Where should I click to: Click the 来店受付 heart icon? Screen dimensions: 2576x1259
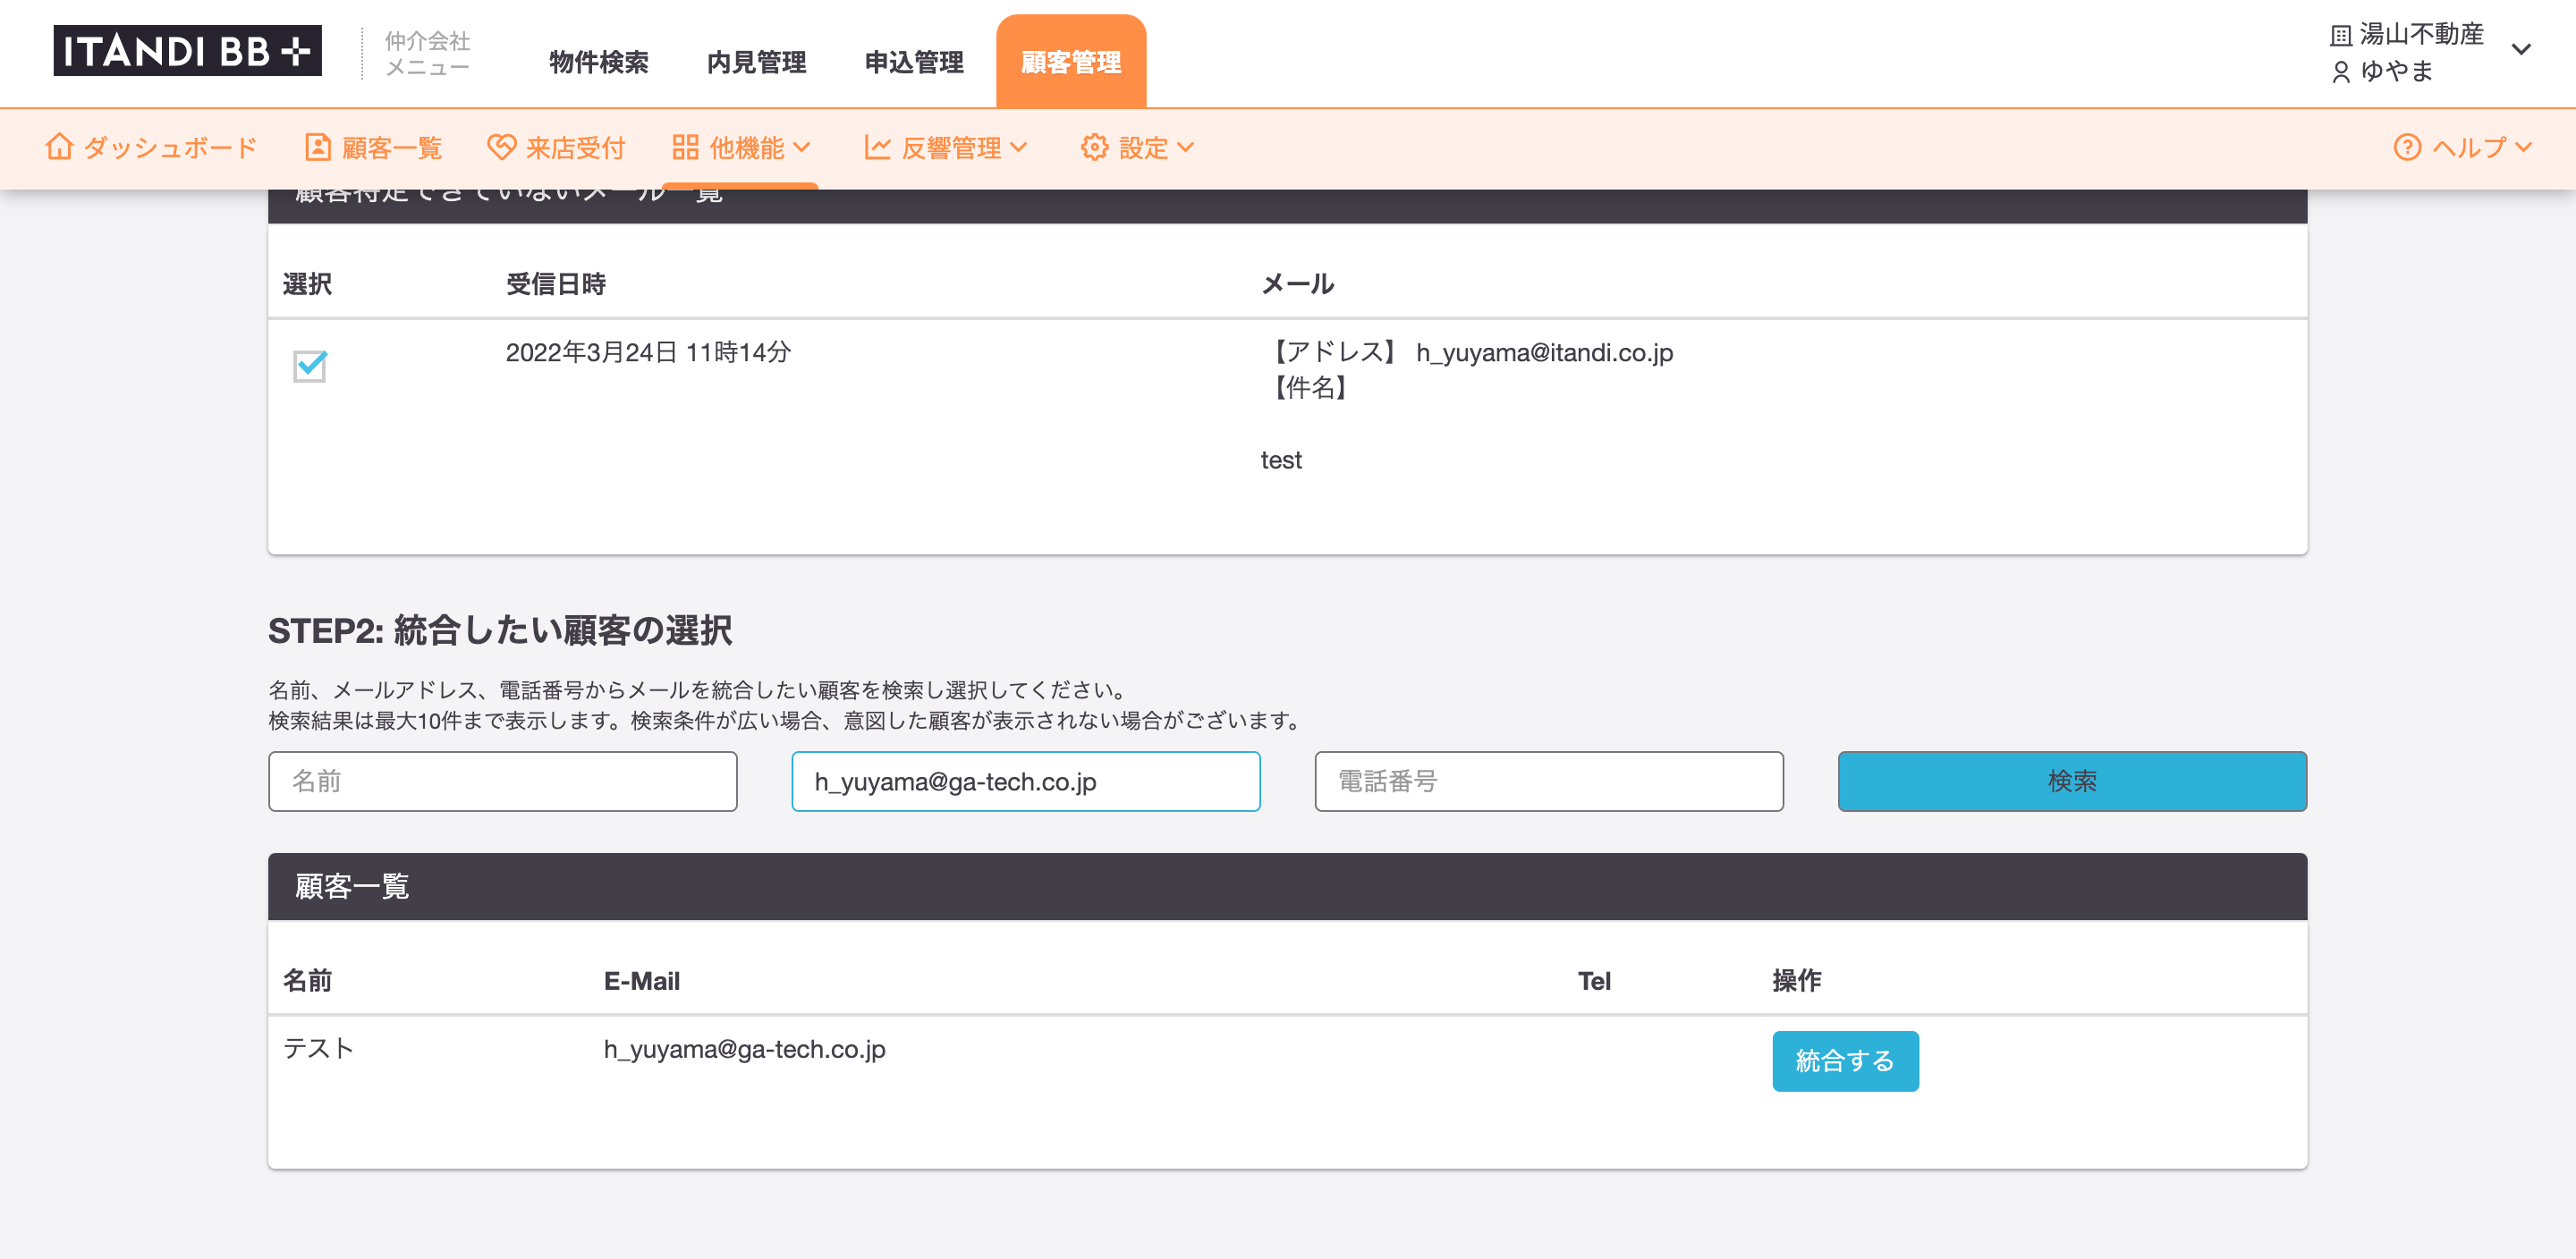(501, 147)
